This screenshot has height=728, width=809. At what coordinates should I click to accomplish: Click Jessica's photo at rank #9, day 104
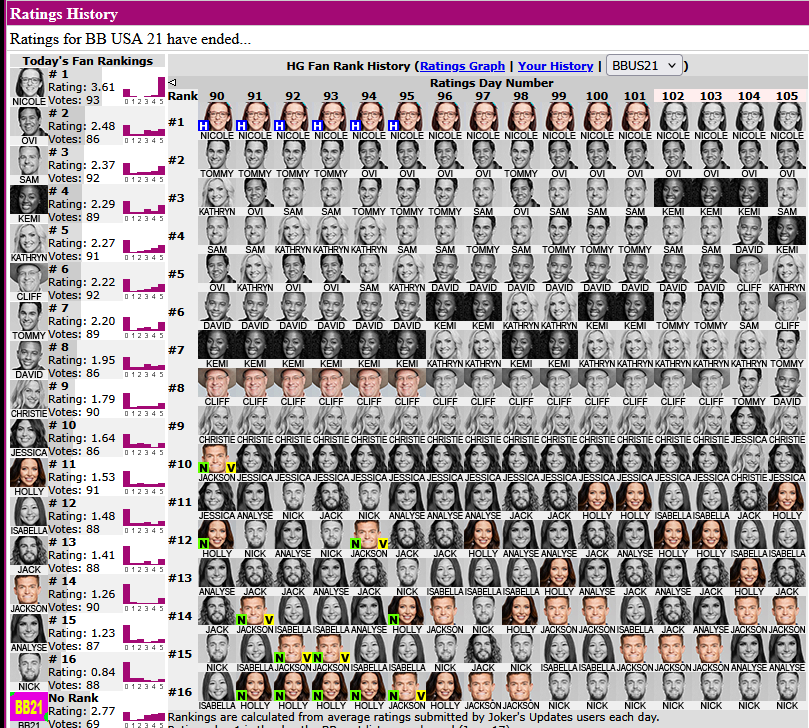point(749,420)
